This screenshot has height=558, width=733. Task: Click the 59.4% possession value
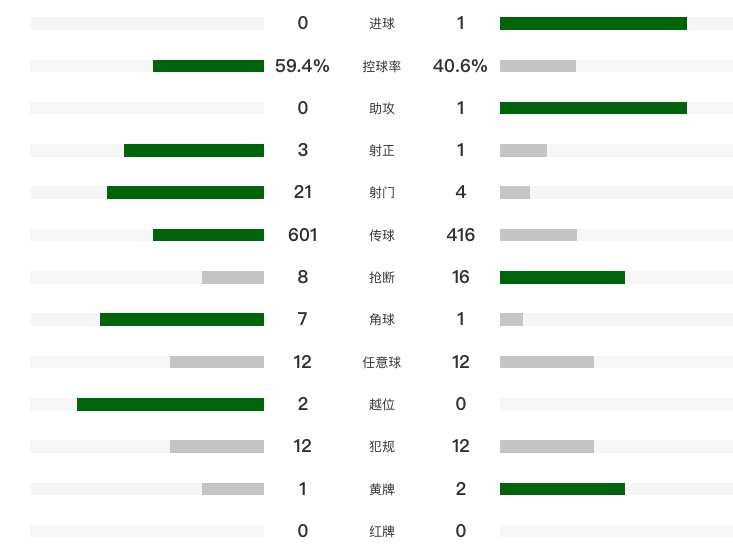[x=302, y=66]
